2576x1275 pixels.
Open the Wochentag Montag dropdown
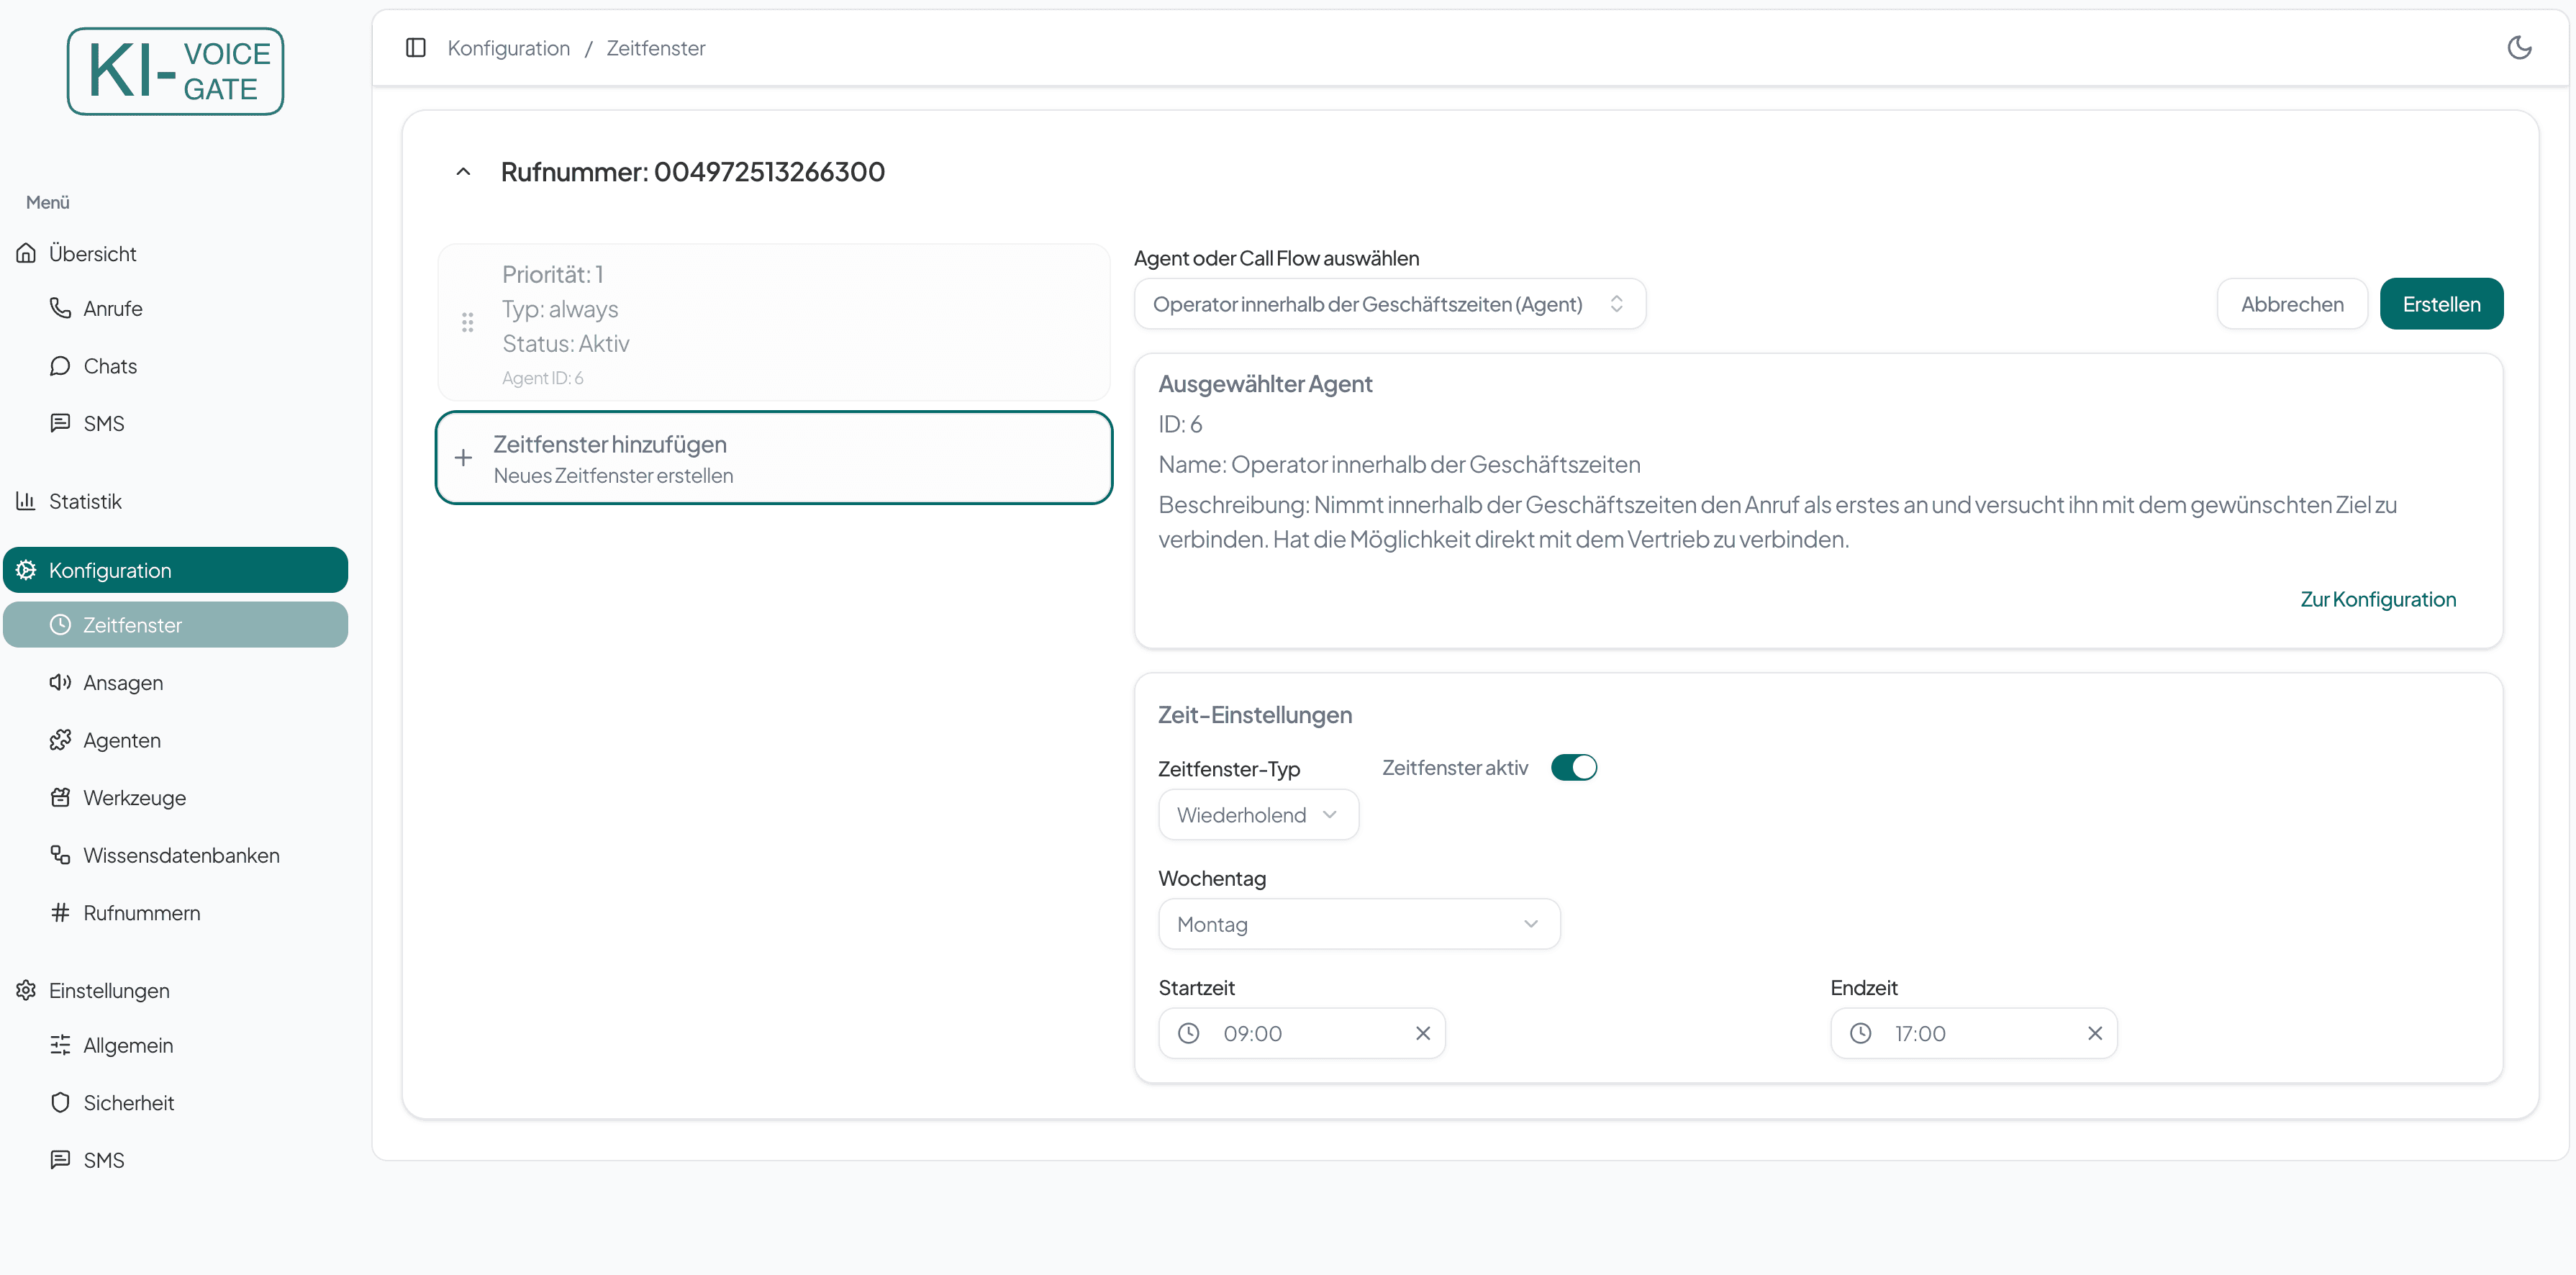coord(1358,924)
